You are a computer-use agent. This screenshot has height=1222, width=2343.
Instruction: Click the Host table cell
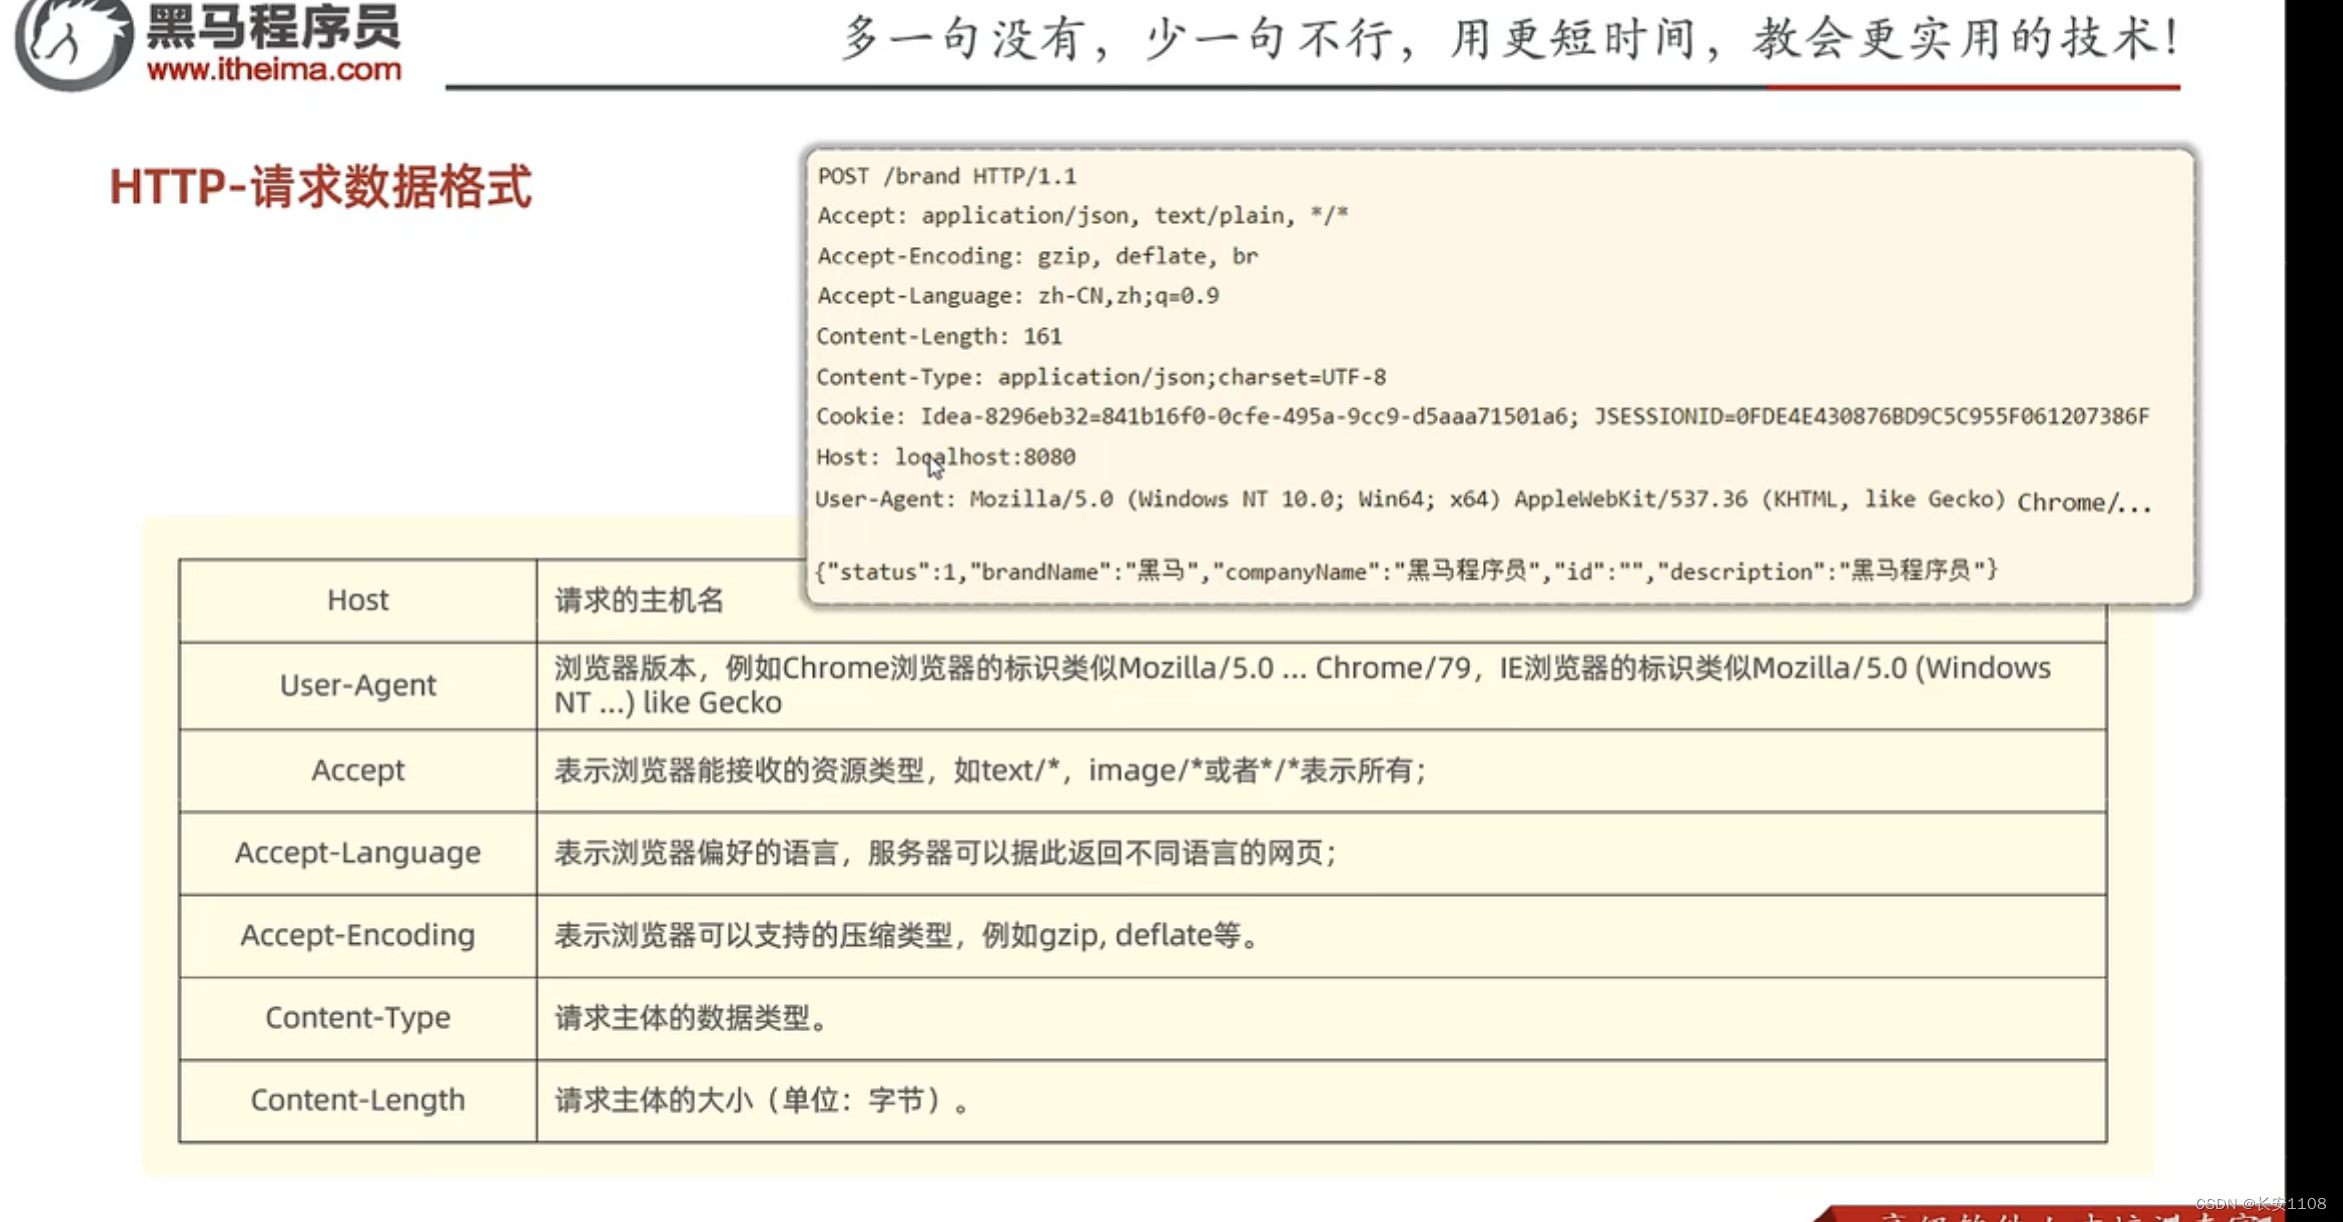[x=358, y=600]
